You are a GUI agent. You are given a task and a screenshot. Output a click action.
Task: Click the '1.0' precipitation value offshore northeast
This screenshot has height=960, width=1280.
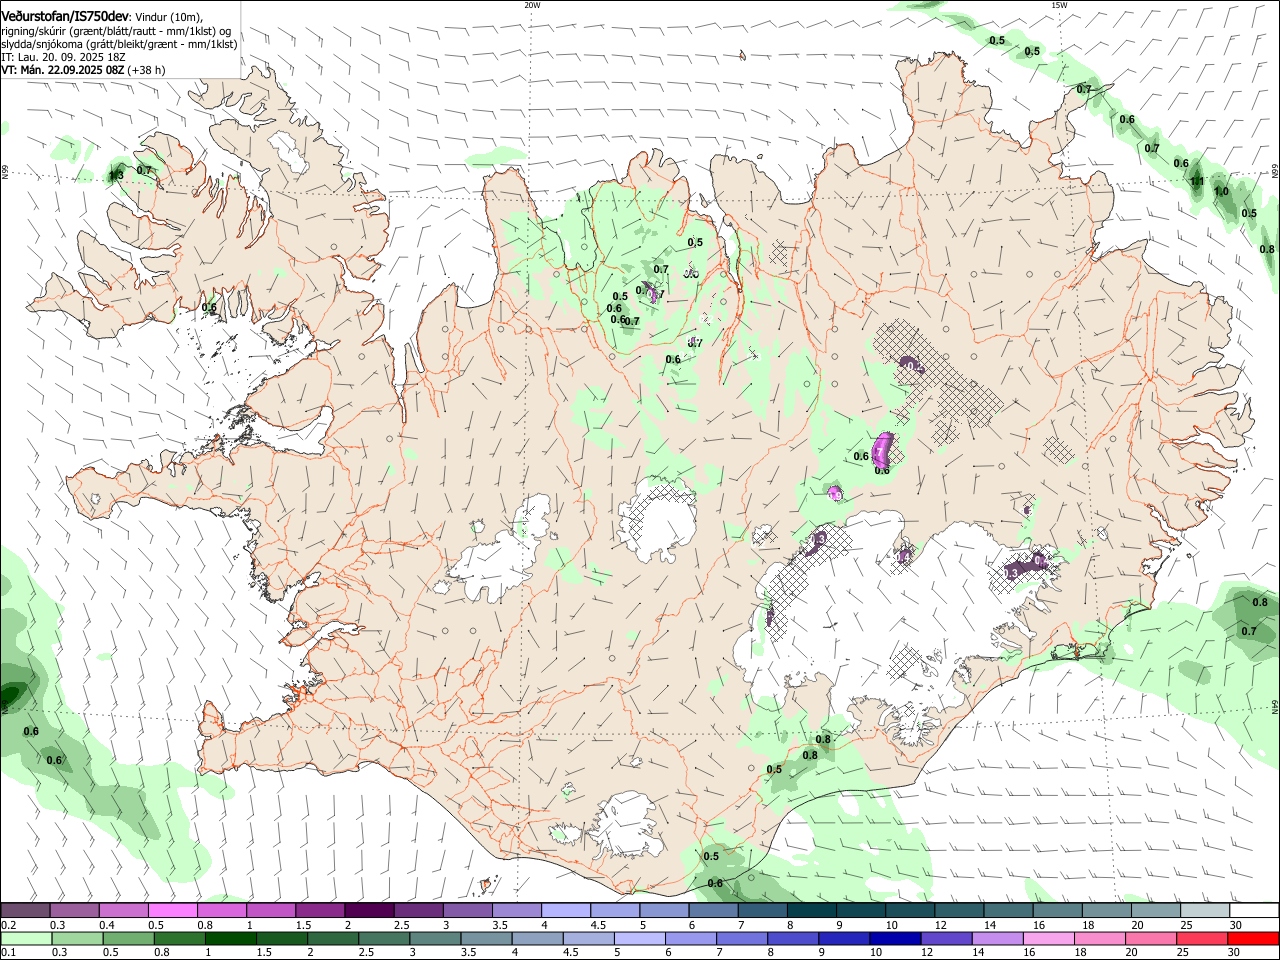click(1221, 191)
